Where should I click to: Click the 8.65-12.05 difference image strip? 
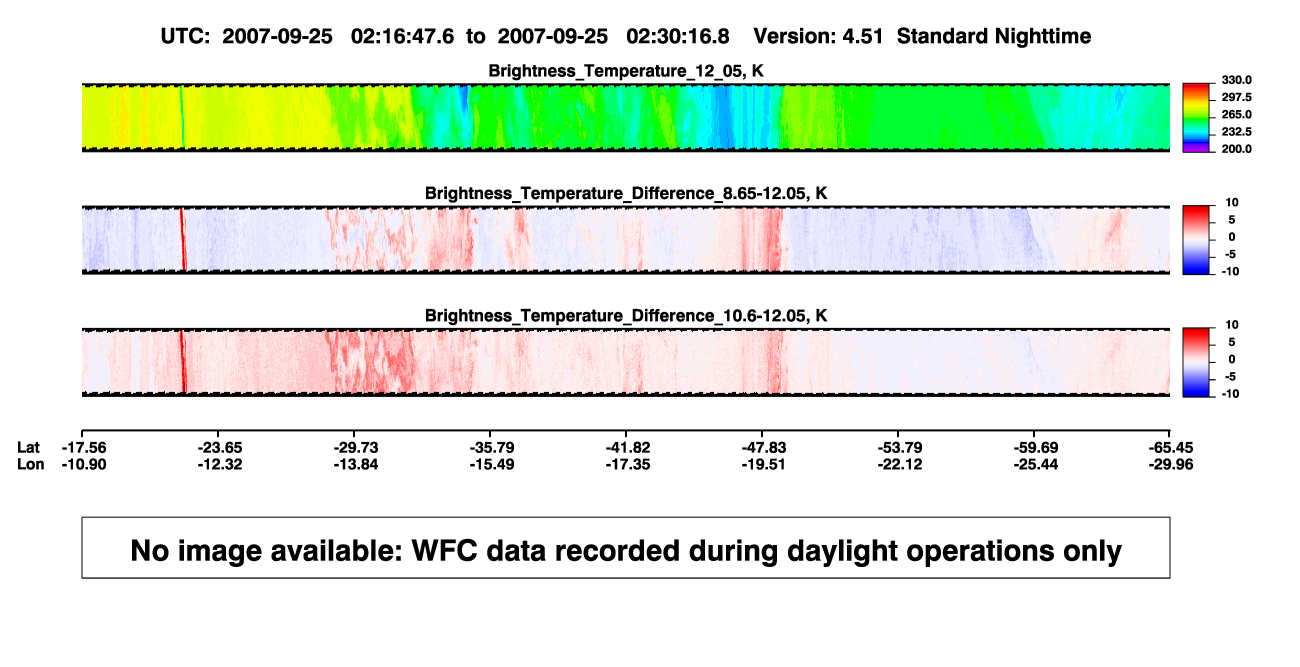pyautogui.click(x=626, y=240)
